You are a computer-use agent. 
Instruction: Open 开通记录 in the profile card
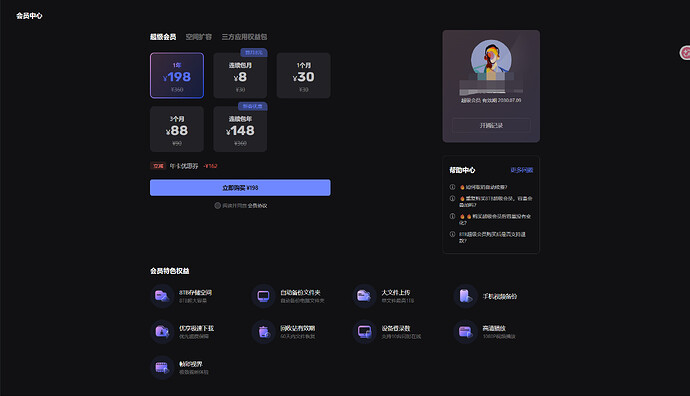click(491, 125)
